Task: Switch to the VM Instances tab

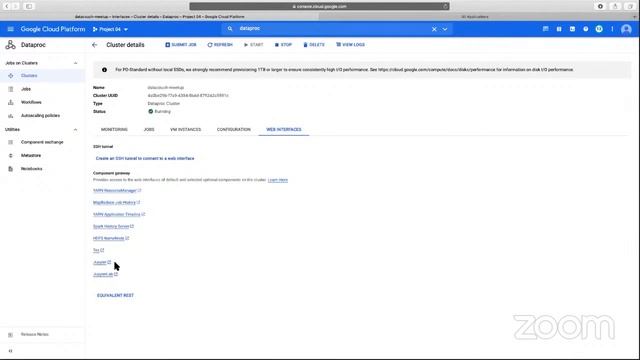Action: pyautogui.click(x=185, y=129)
